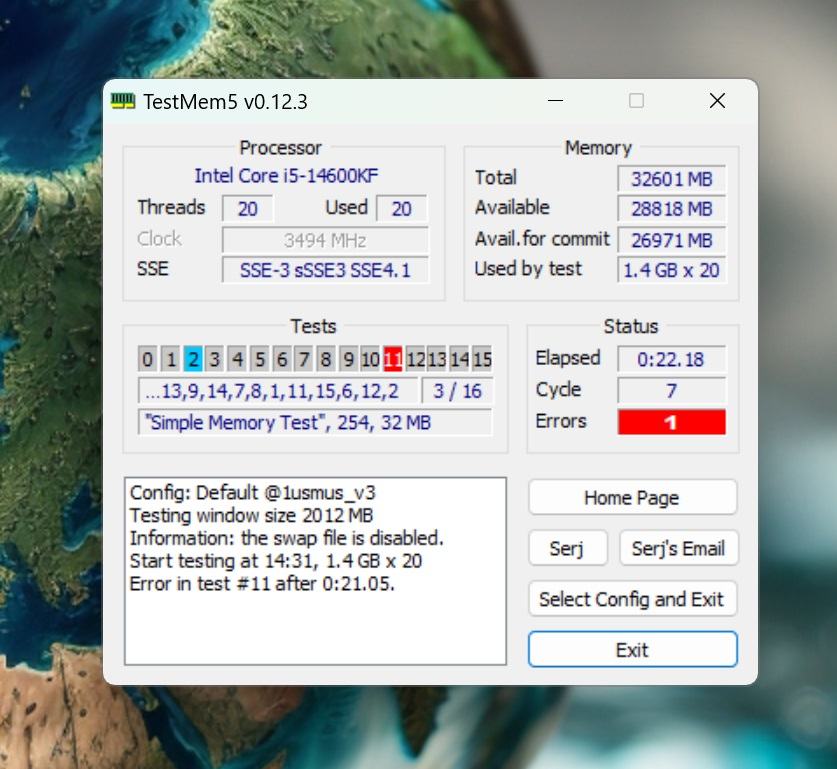This screenshot has height=769, width=837.
Task: Select highlighted blue test 2 box
Action: [x=193, y=359]
